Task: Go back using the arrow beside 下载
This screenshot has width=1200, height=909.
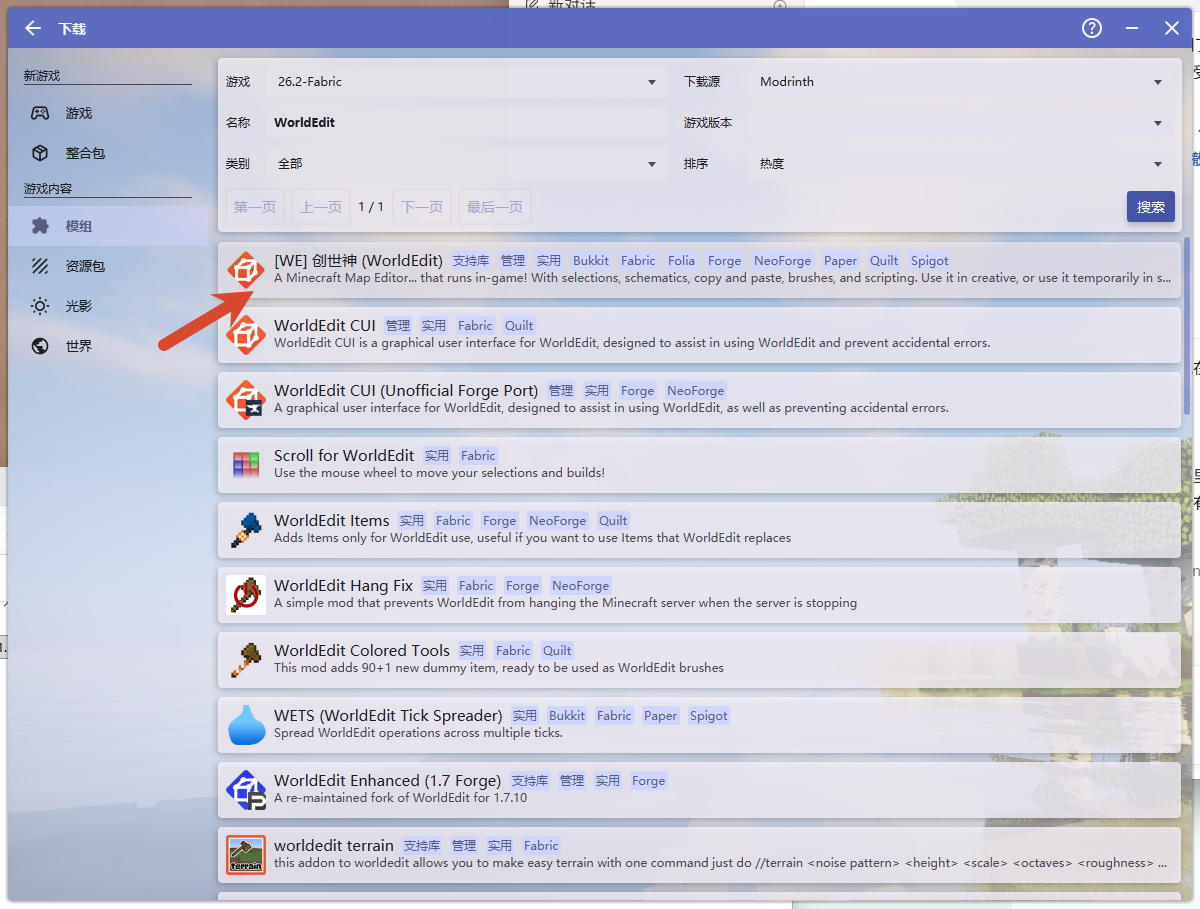Action: (x=33, y=28)
